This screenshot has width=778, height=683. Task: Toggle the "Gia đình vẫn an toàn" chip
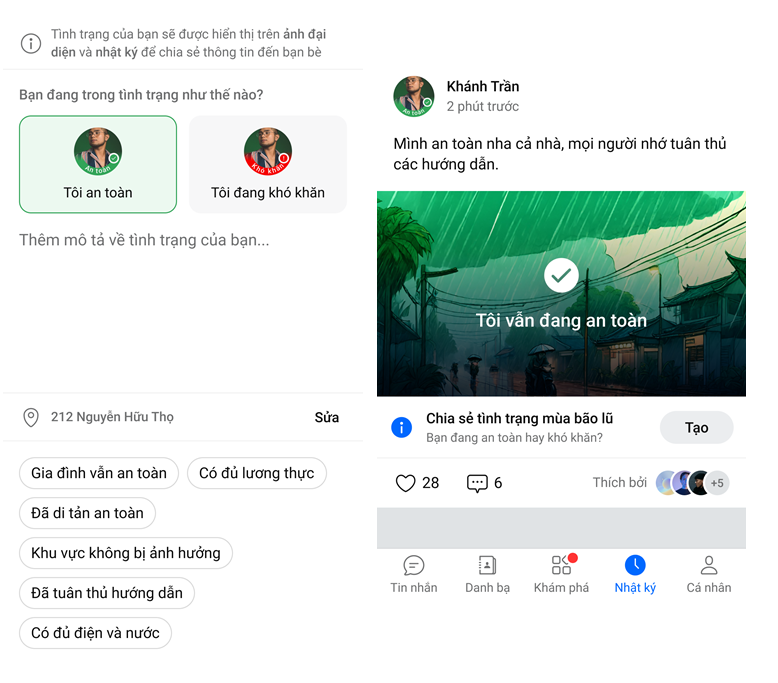[x=99, y=473]
